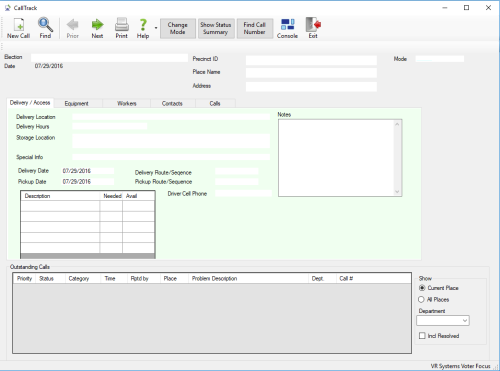Enable the Incl Resolved checkbox
Screen dimensions: 500x371
click(422, 336)
